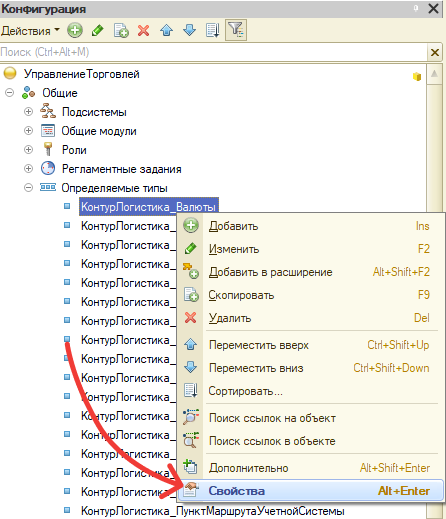Screen dimensions: 446x519
Task: Click the Конфигурация panel title
Action: coord(43,9)
